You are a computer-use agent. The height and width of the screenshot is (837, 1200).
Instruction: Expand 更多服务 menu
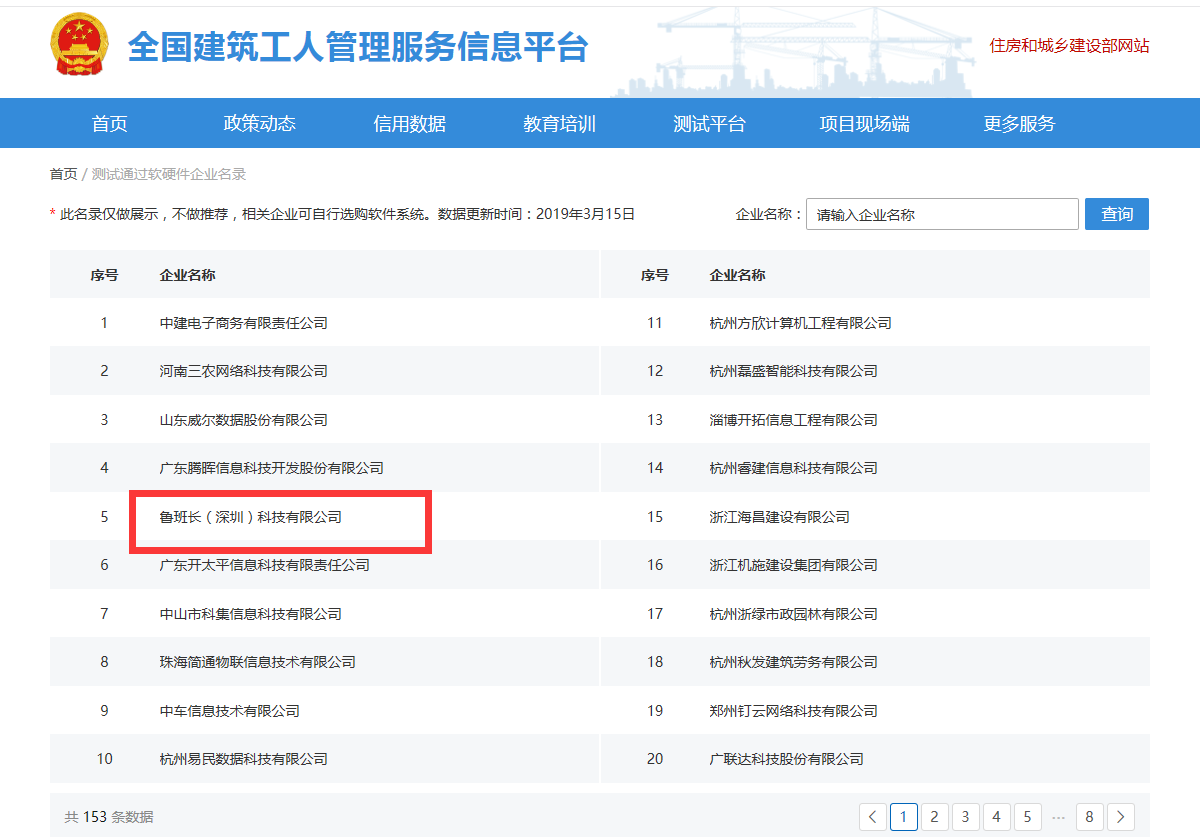pyautogui.click(x=1019, y=124)
